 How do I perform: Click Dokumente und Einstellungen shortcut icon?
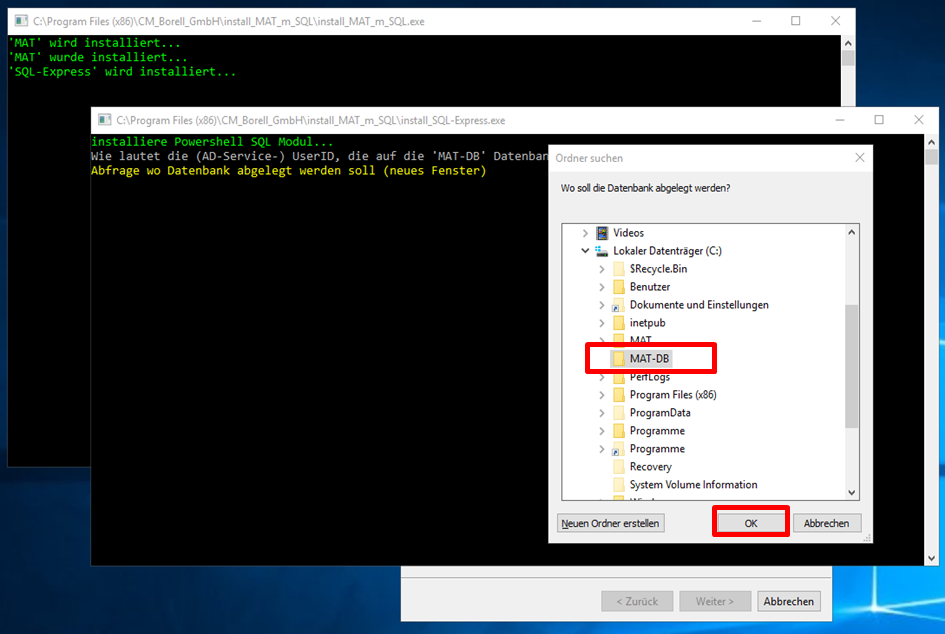[618, 305]
